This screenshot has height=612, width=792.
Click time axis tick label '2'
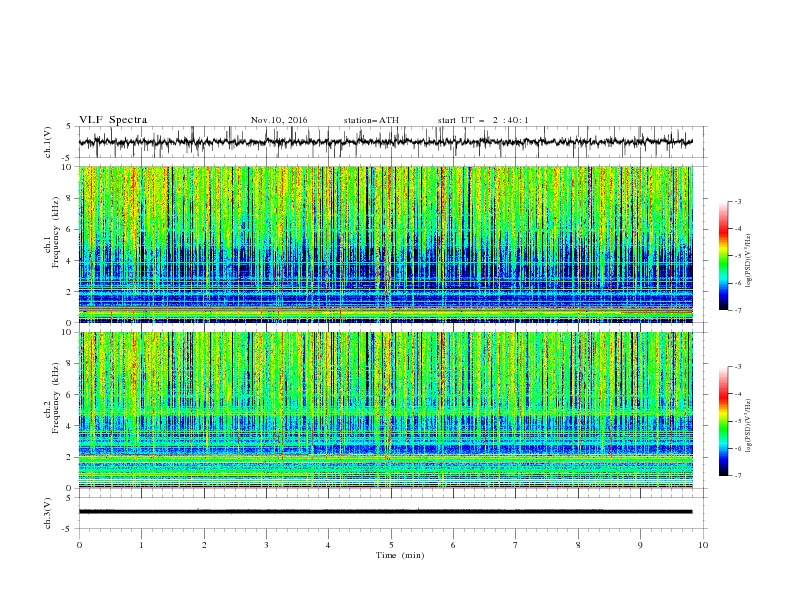[x=204, y=545]
